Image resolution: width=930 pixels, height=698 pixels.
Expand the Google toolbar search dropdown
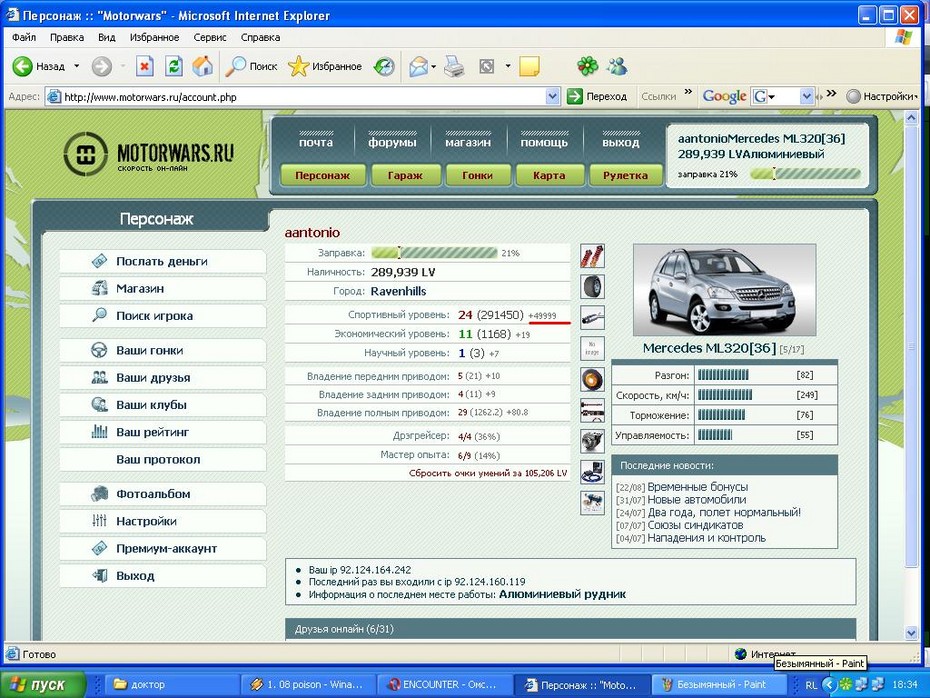point(806,96)
